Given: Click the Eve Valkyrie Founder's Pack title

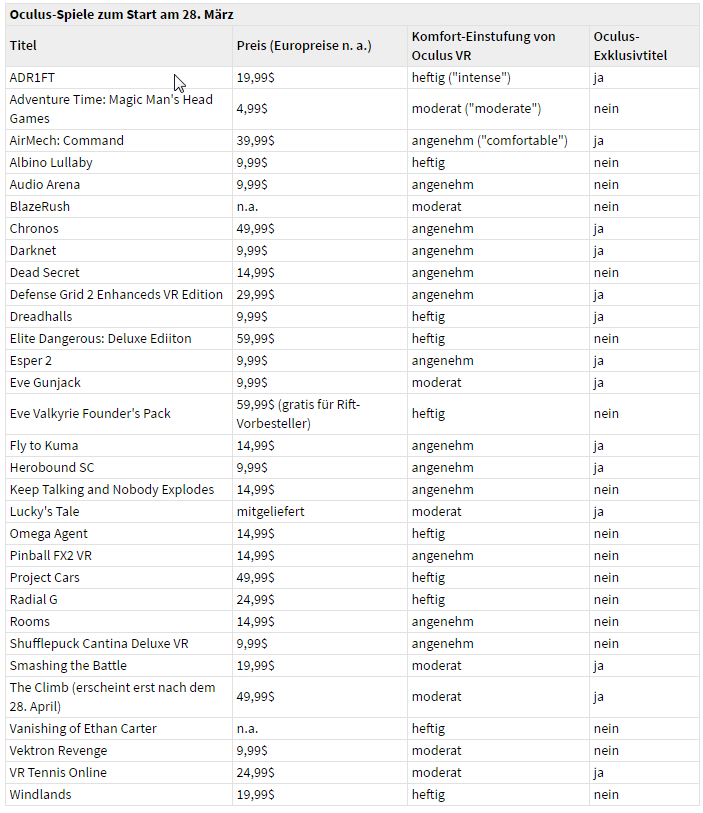Looking at the screenshot, I should pos(90,413).
